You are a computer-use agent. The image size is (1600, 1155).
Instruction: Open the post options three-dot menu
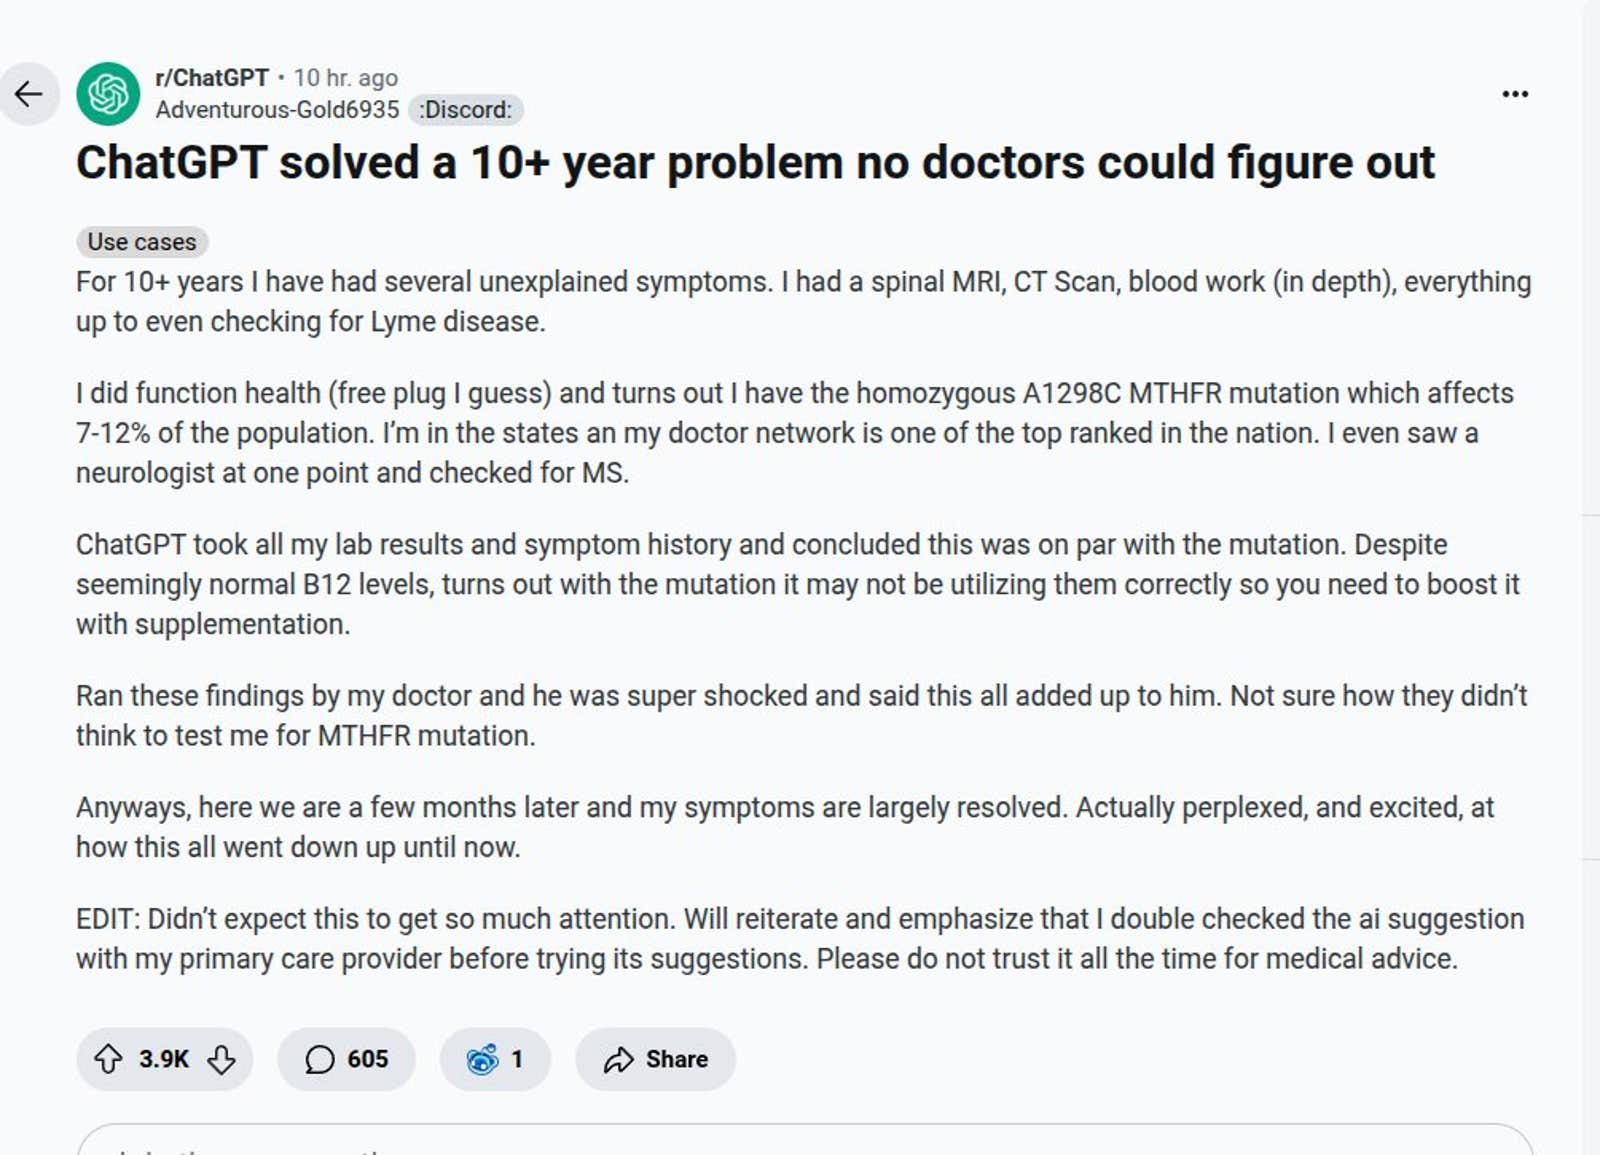(1515, 93)
